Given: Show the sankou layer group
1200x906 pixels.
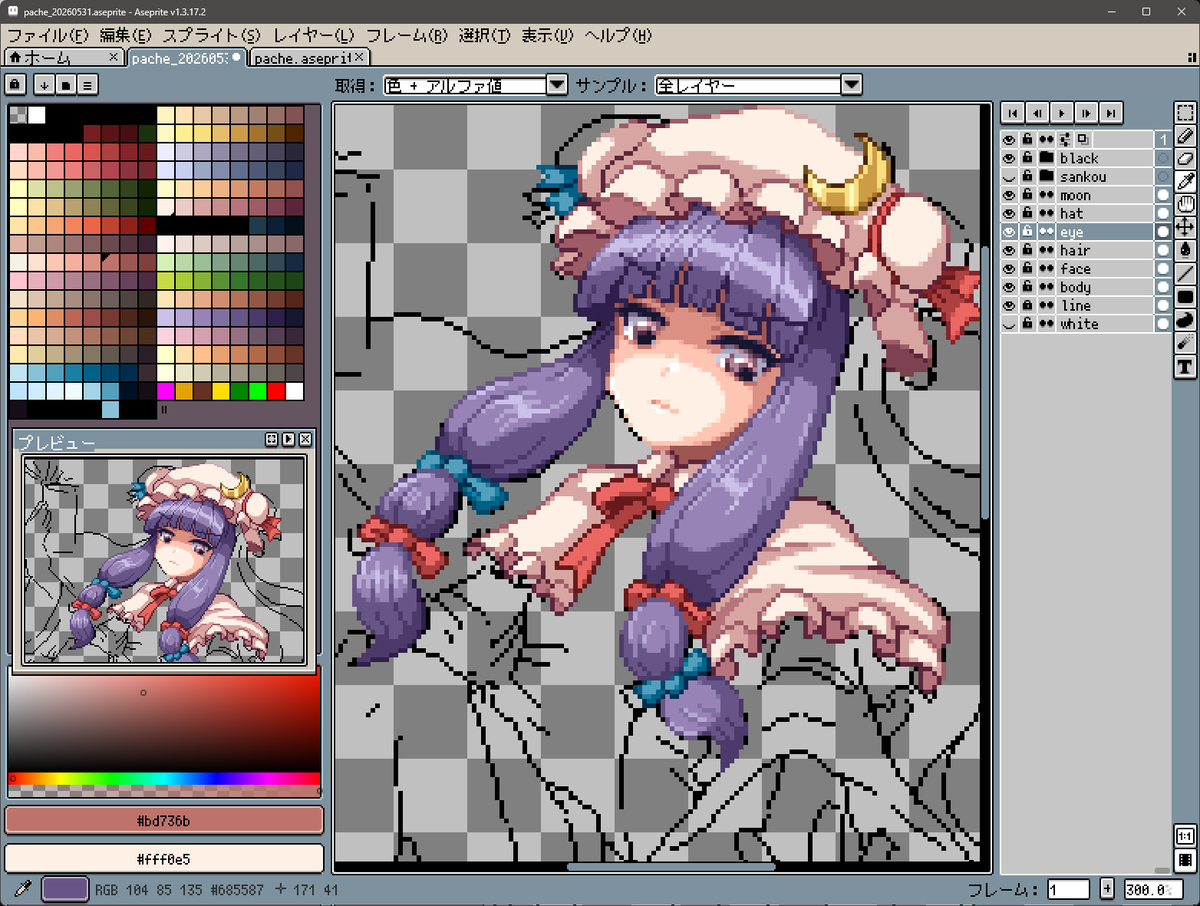Looking at the screenshot, I should pos(1009,177).
